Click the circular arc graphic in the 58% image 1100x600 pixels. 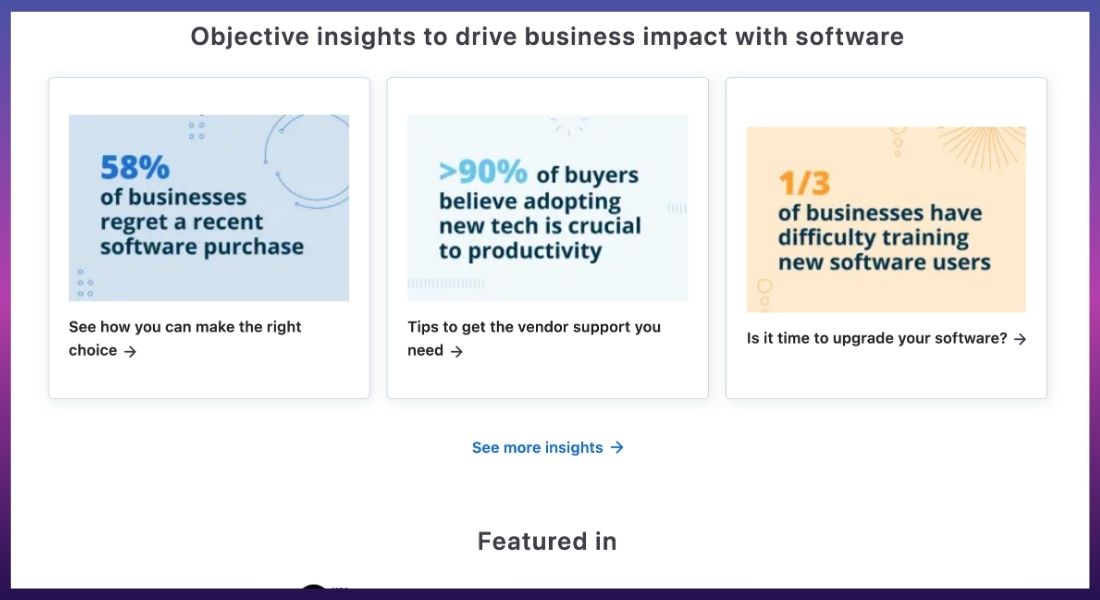click(307, 161)
